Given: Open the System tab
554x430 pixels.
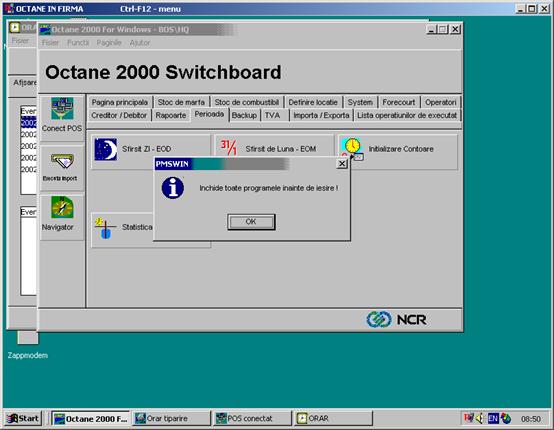Looking at the screenshot, I should point(360,102).
